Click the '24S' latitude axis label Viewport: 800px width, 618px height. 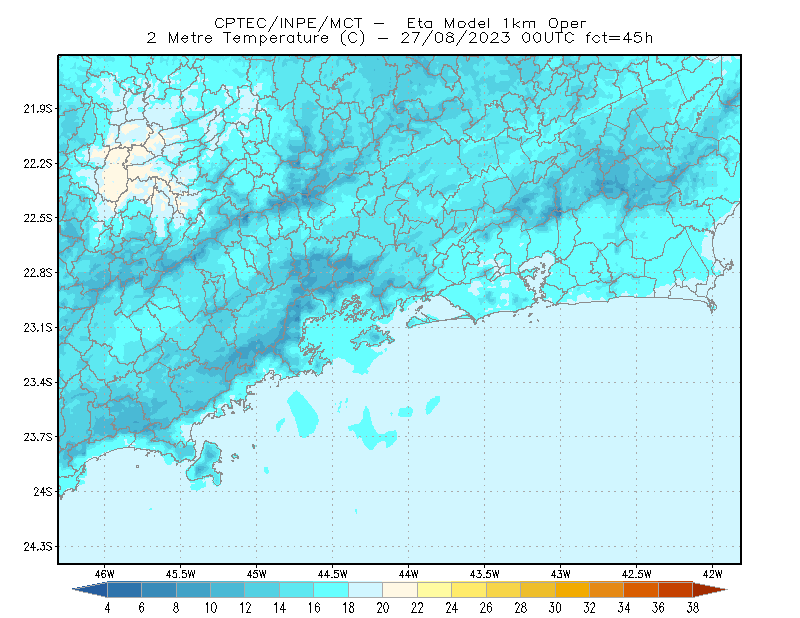pyautogui.click(x=43, y=491)
